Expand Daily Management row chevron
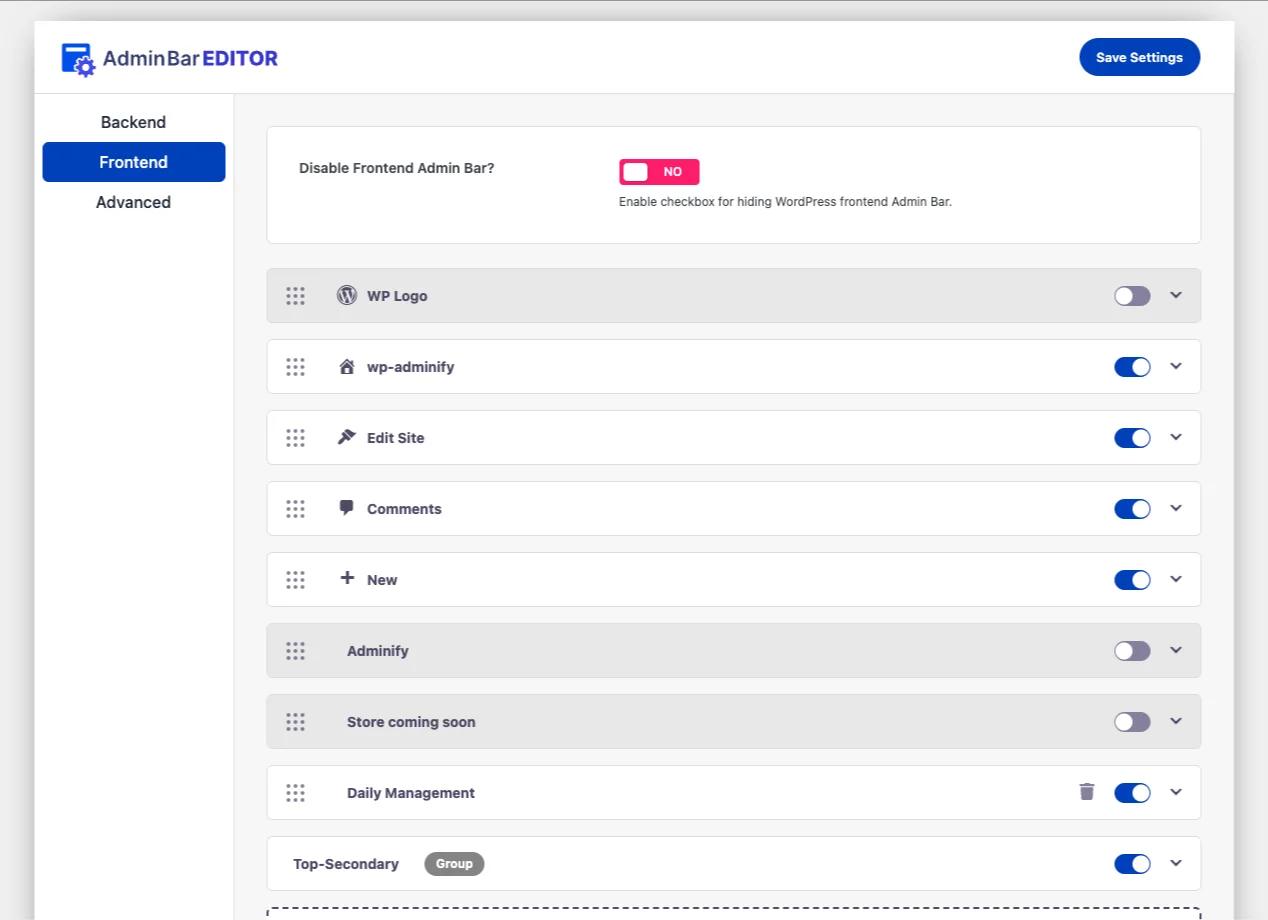1268x920 pixels. click(1176, 792)
